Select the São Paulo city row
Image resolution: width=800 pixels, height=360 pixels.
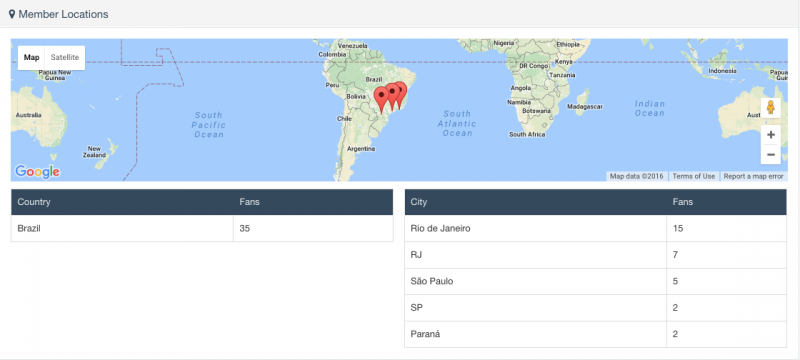point(595,281)
